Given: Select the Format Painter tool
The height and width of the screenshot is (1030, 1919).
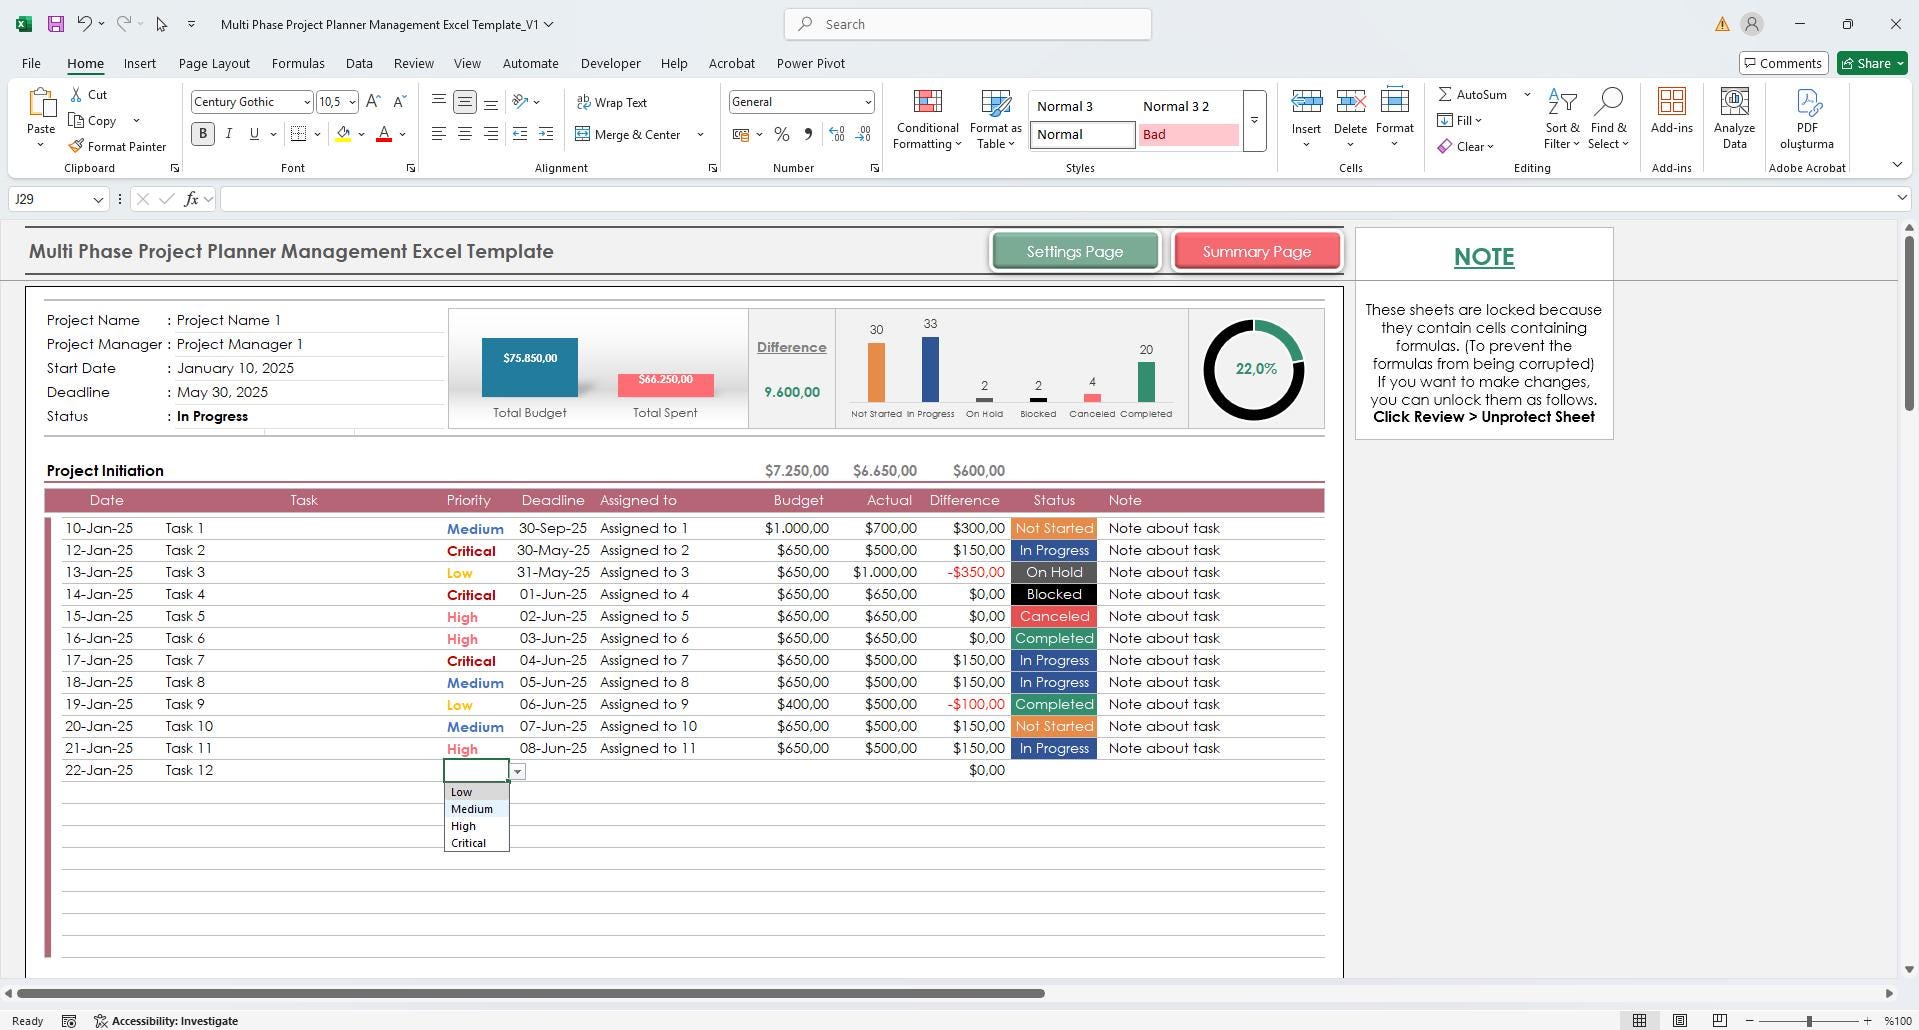Looking at the screenshot, I should [117, 146].
